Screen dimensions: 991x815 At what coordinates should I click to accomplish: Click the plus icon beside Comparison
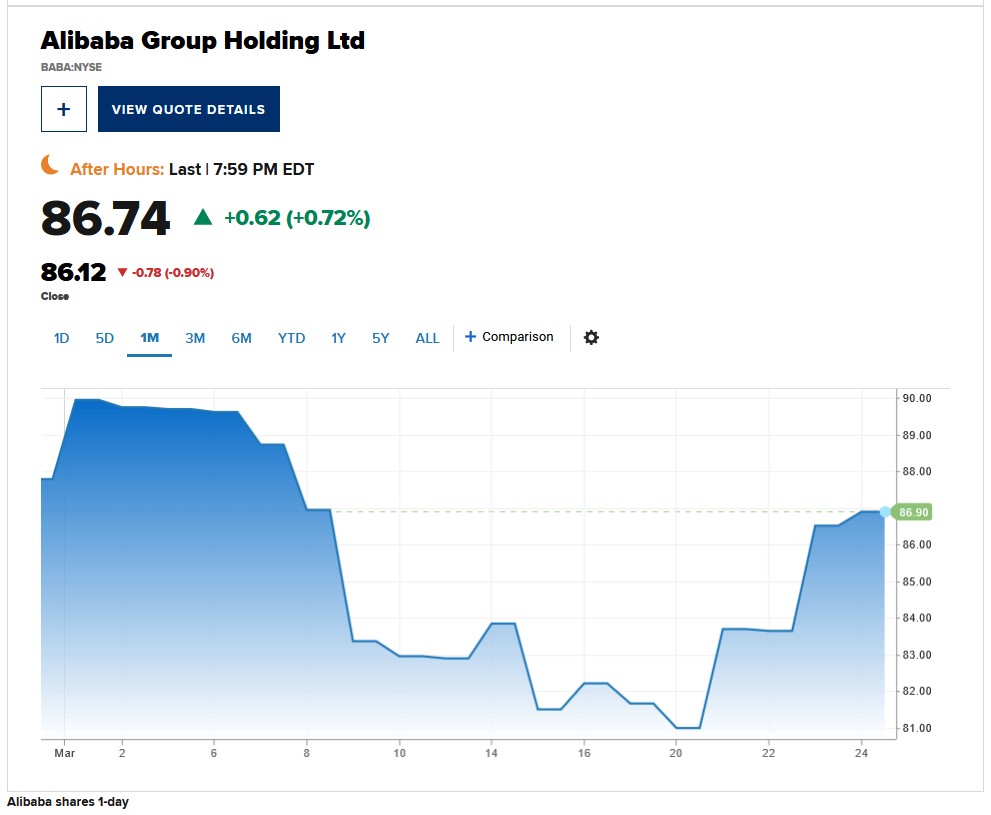(x=471, y=337)
